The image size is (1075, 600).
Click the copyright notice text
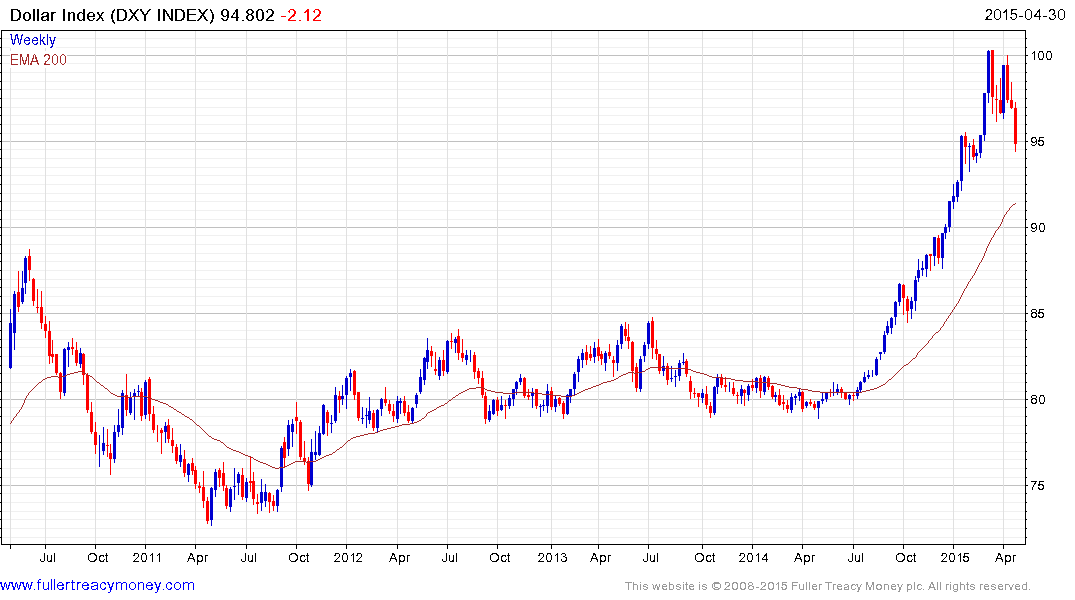[828, 586]
